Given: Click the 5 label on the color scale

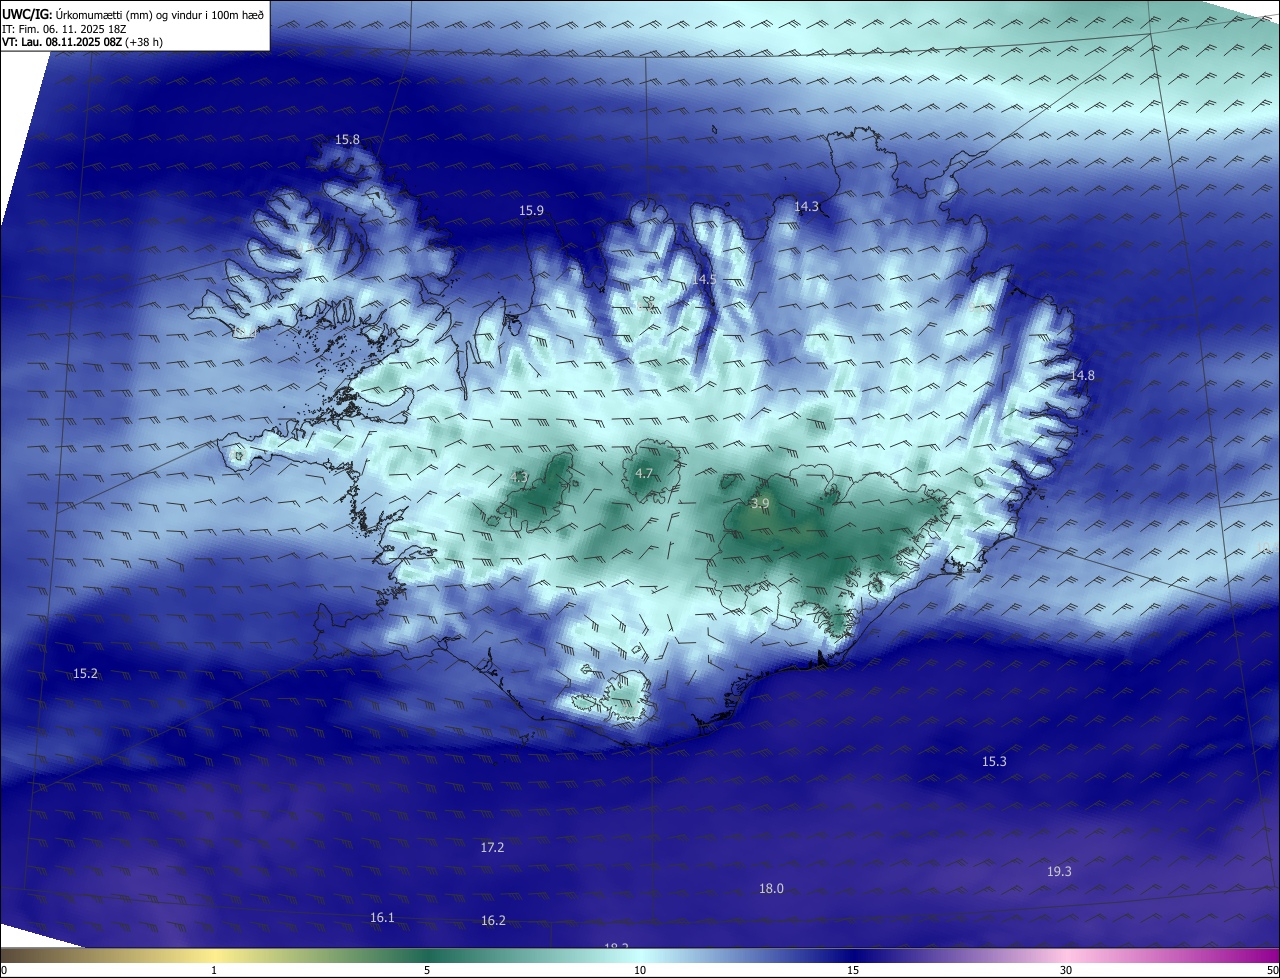Looking at the screenshot, I should click(x=427, y=970).
